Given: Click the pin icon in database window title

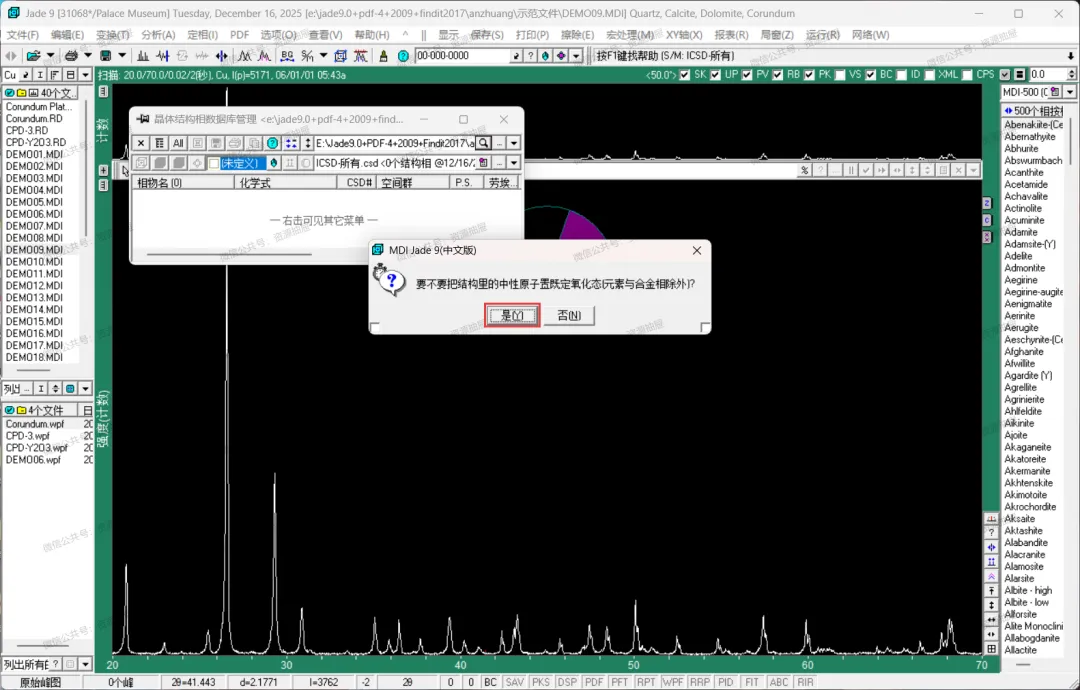Looking at the screenshot, I should (143, 119).
